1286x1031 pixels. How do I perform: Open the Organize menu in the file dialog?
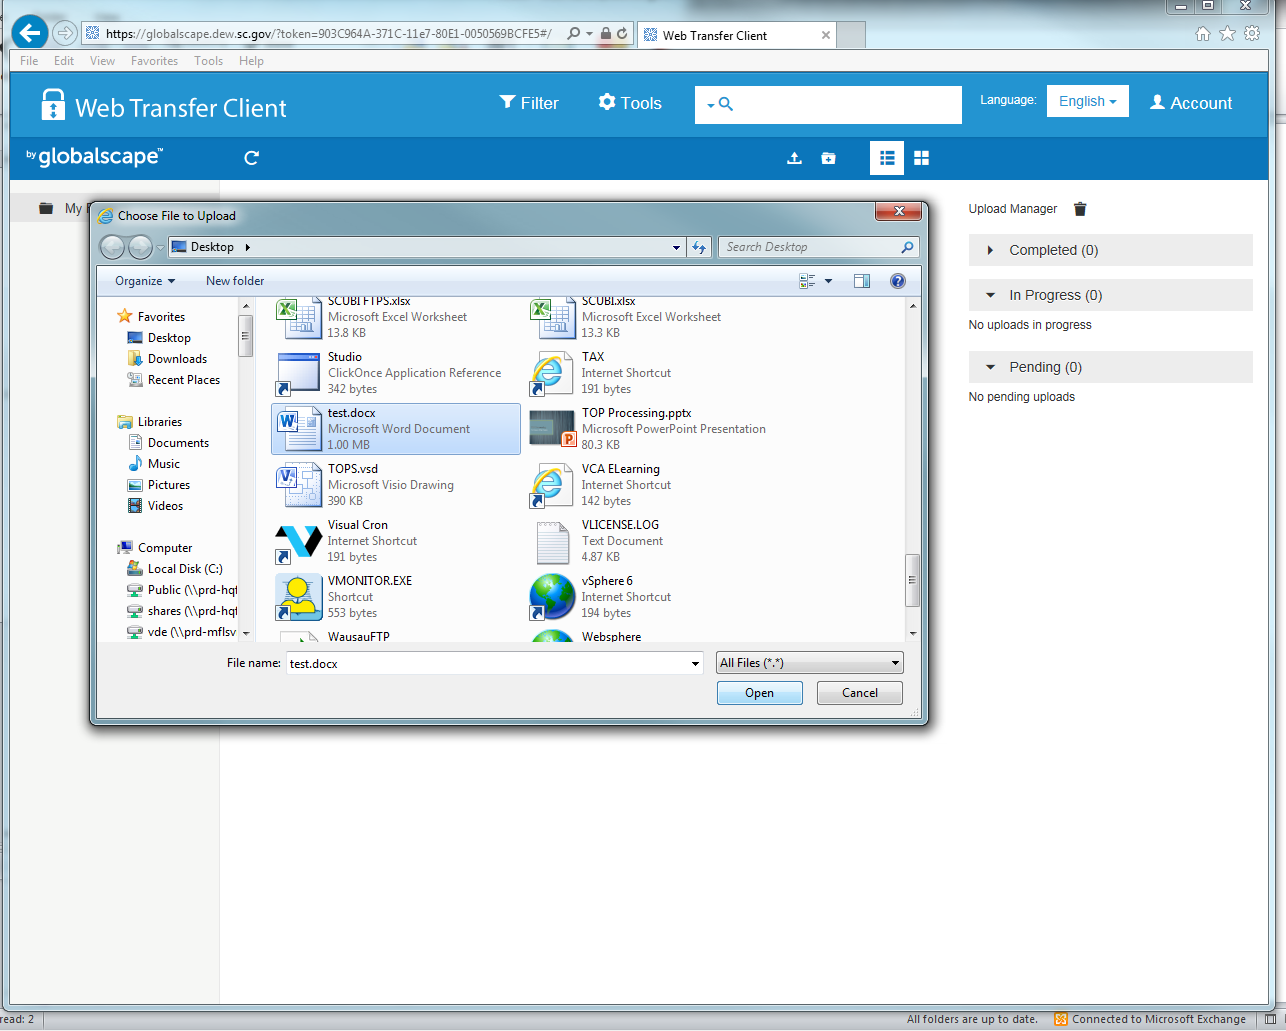coord(144,281)
